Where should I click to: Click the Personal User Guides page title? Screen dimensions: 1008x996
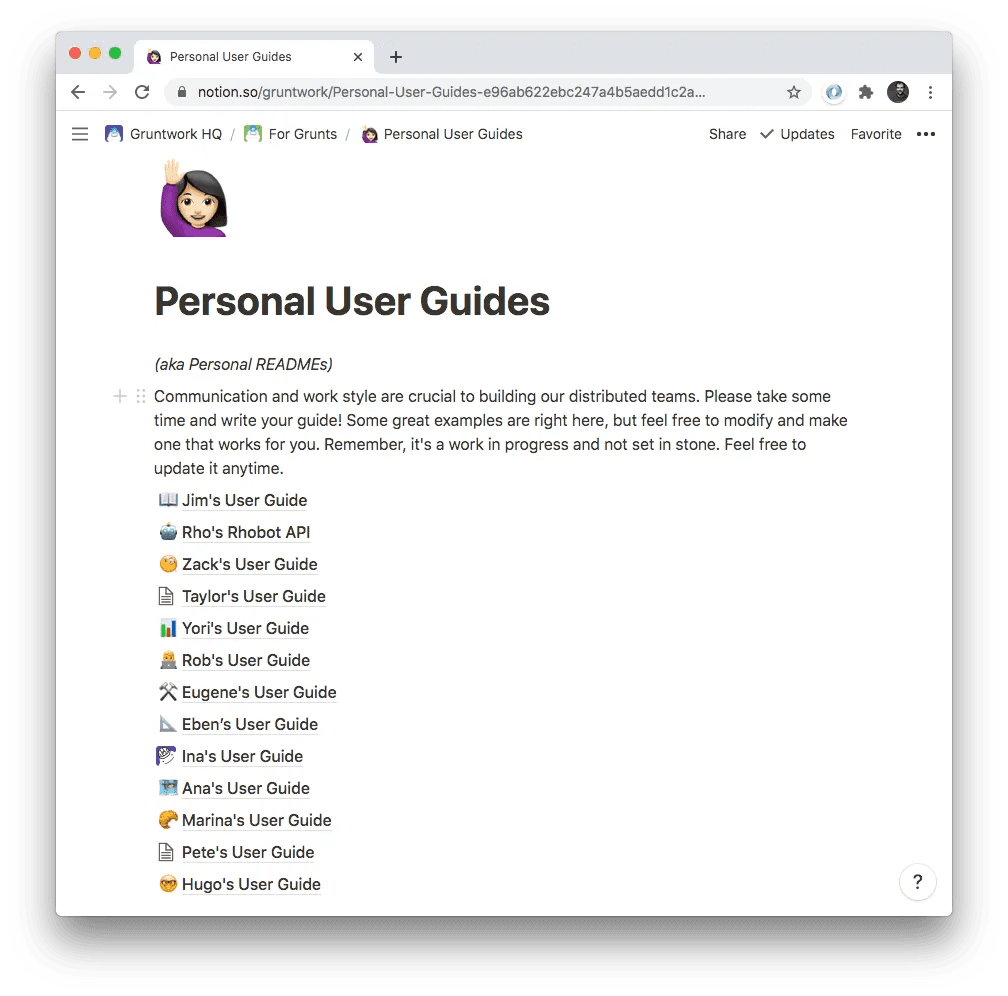pos(352,301)
